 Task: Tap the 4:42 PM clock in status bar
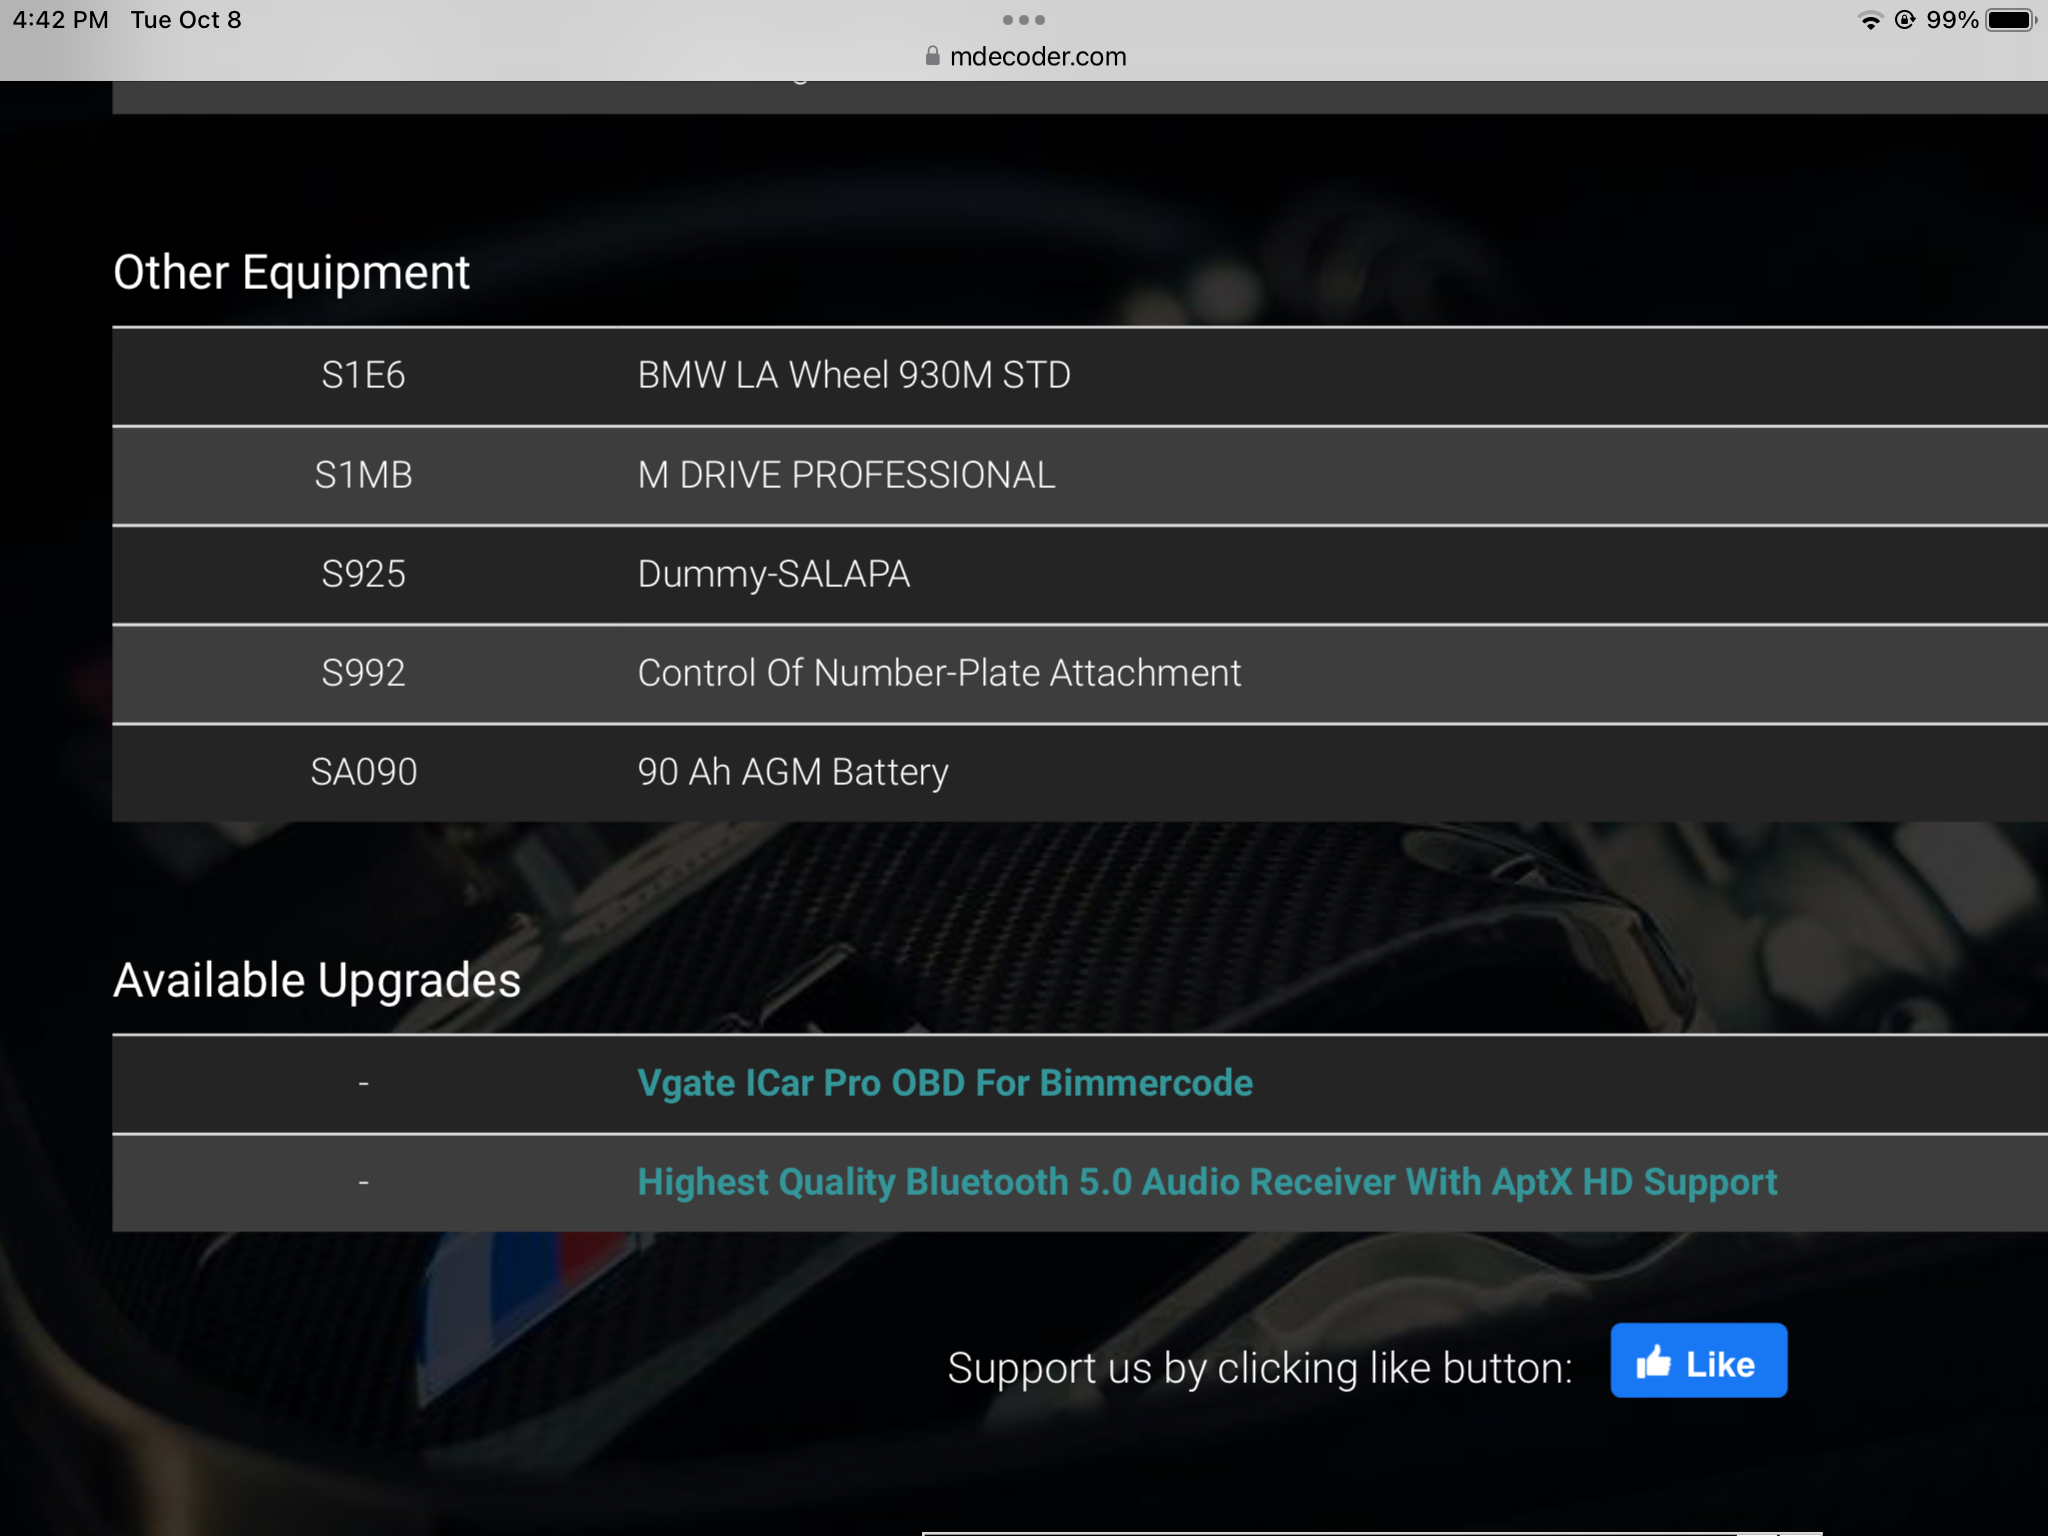pos(60,20)
